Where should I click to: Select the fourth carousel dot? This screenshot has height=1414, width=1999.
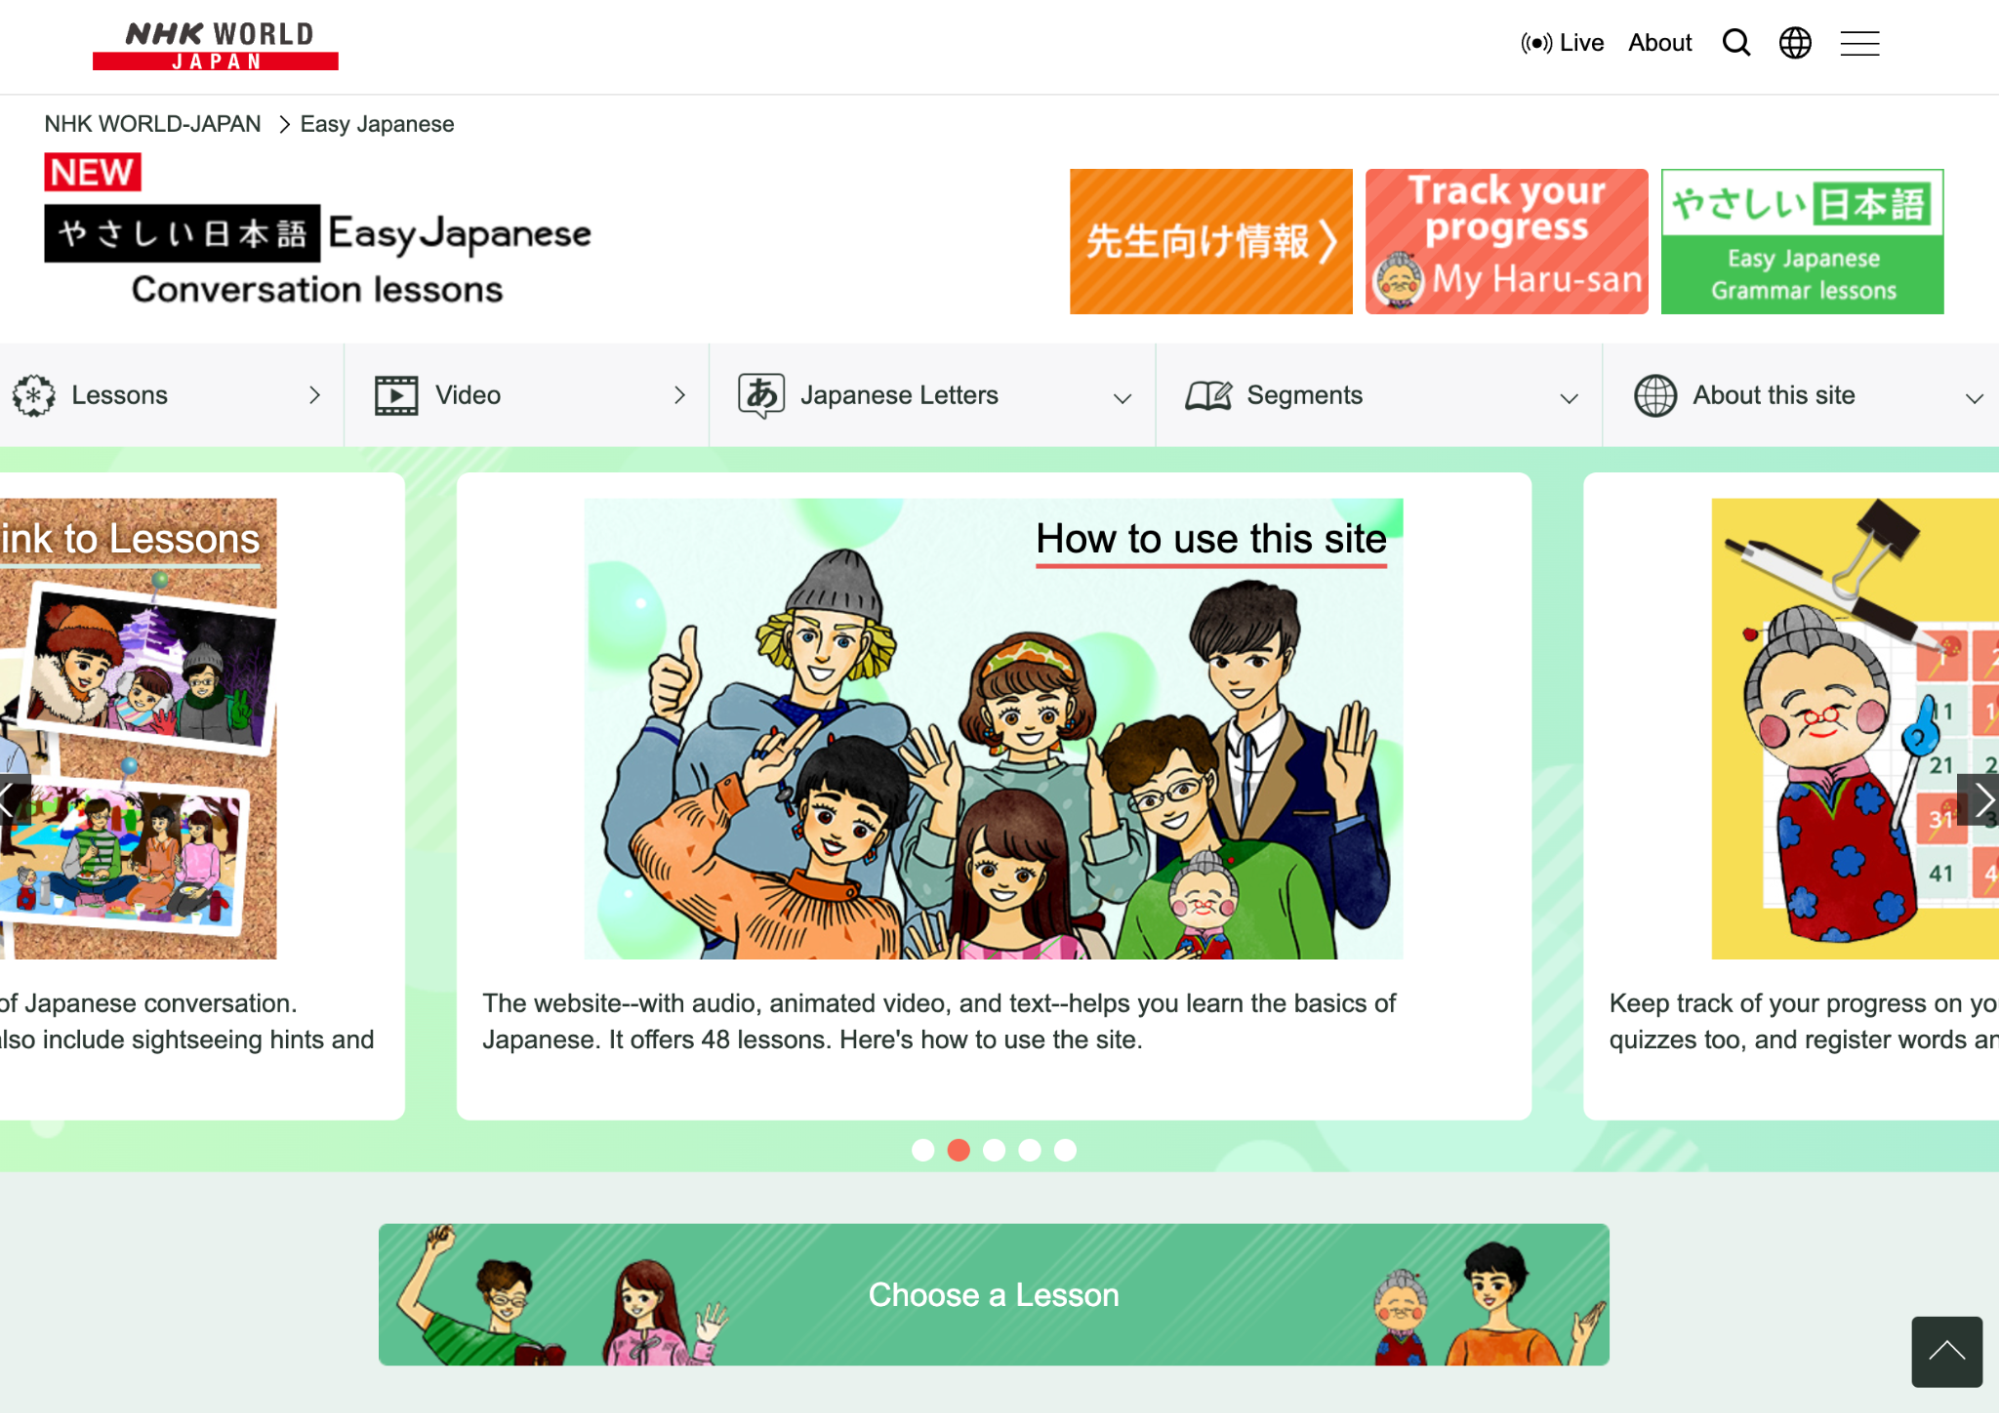(x=1029, y=1150)
